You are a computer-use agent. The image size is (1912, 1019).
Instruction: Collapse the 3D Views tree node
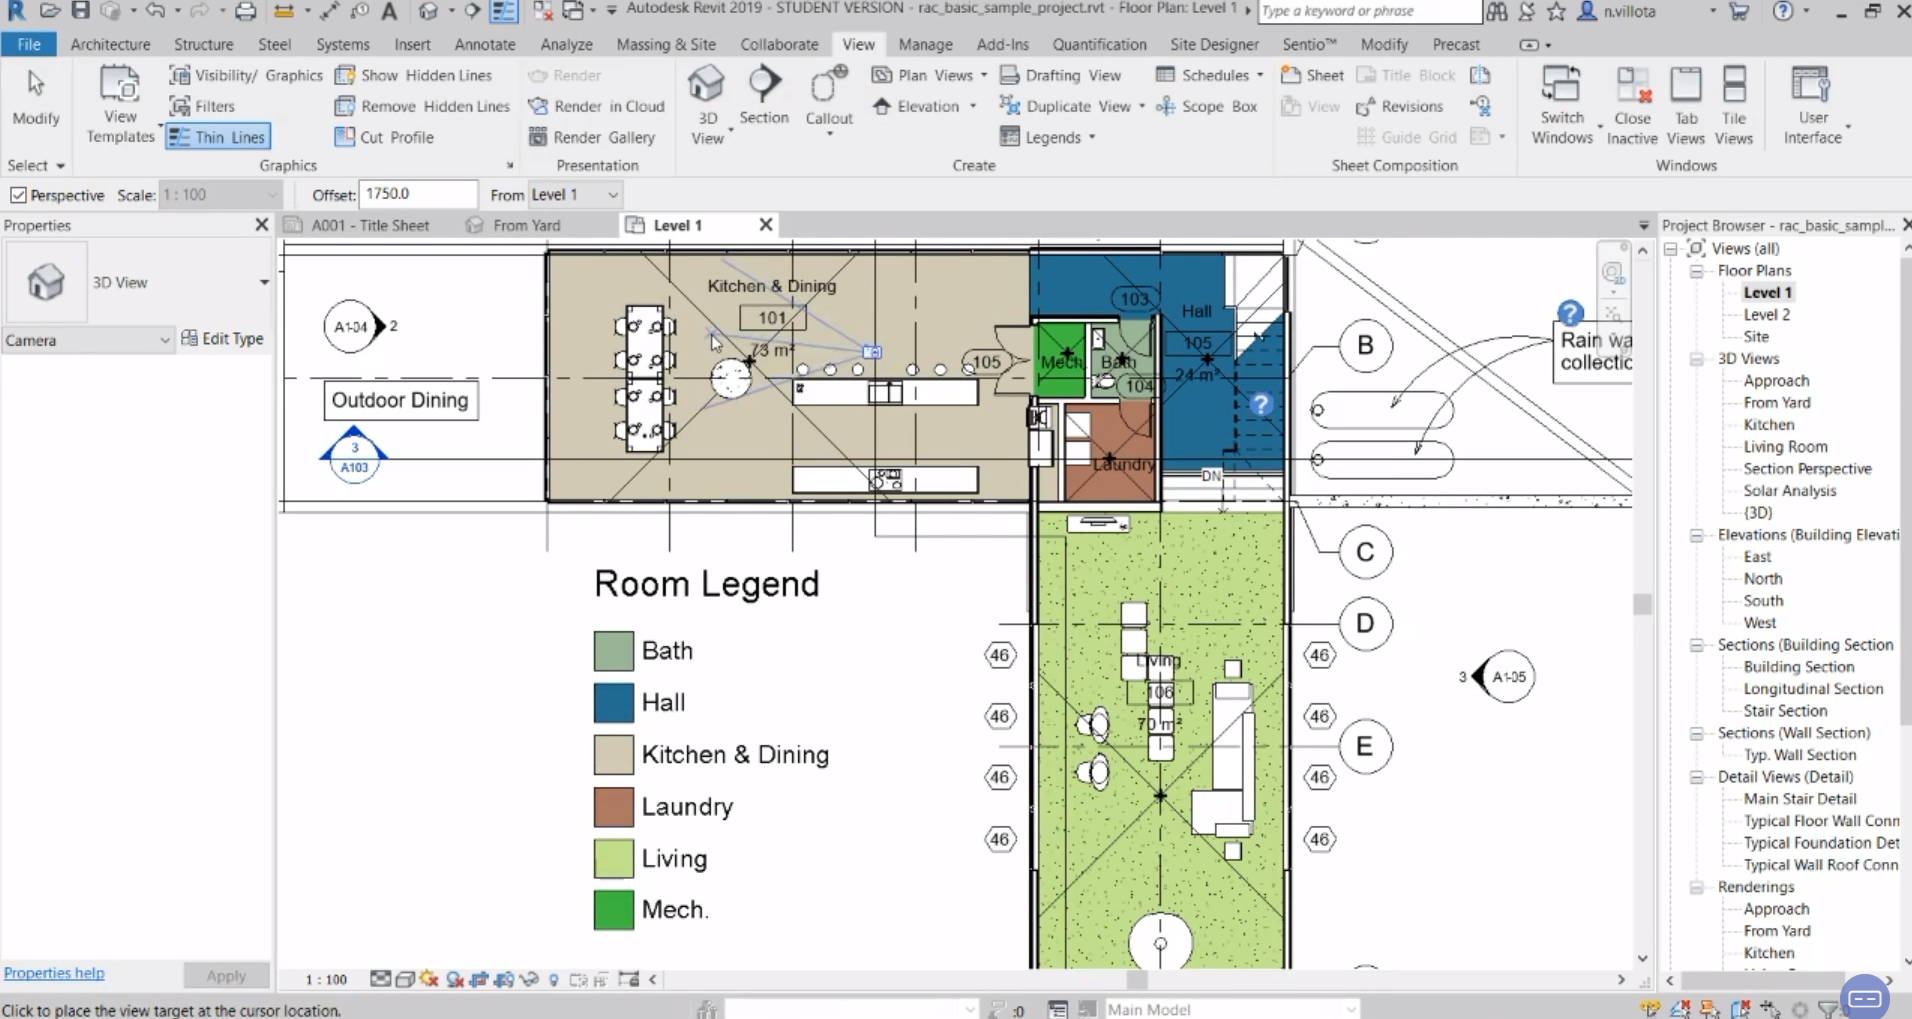click(x=1697, y=359)
